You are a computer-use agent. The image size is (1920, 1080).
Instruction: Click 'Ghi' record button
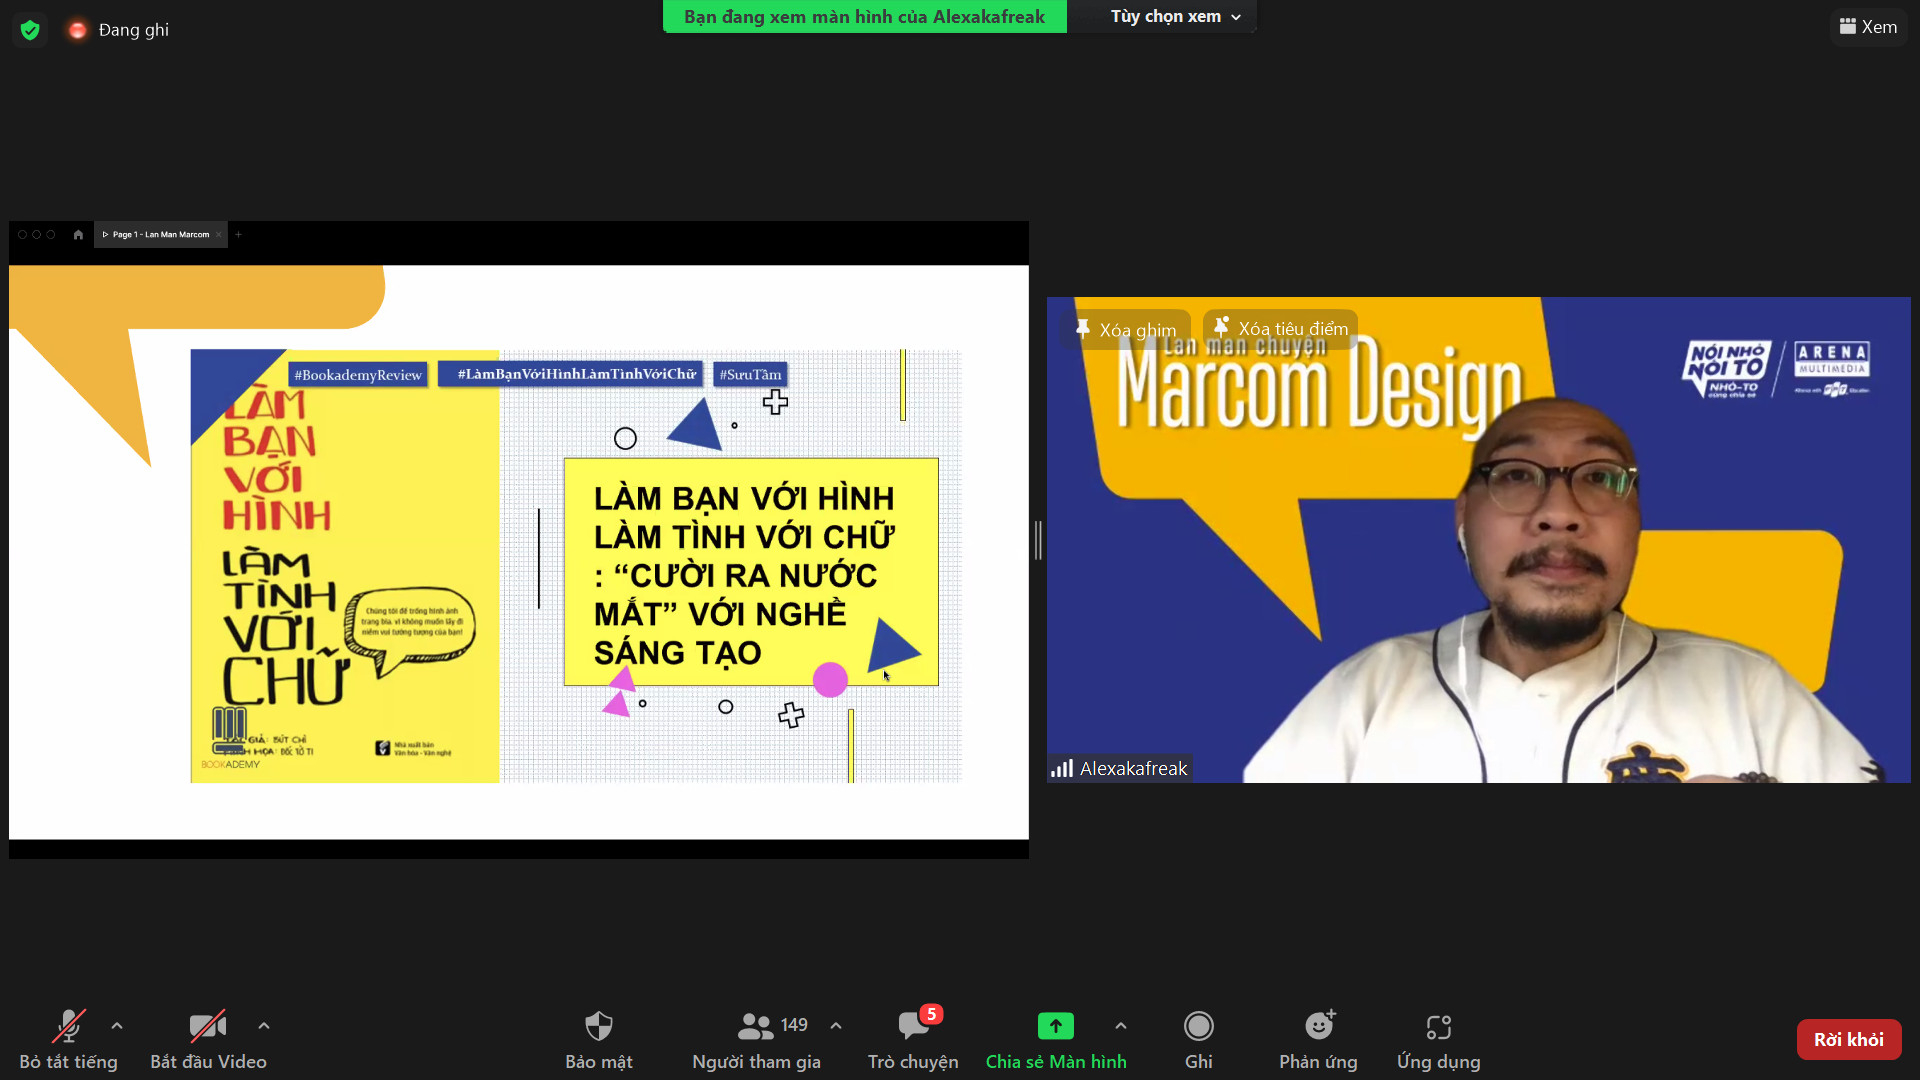point(1198,1040)
